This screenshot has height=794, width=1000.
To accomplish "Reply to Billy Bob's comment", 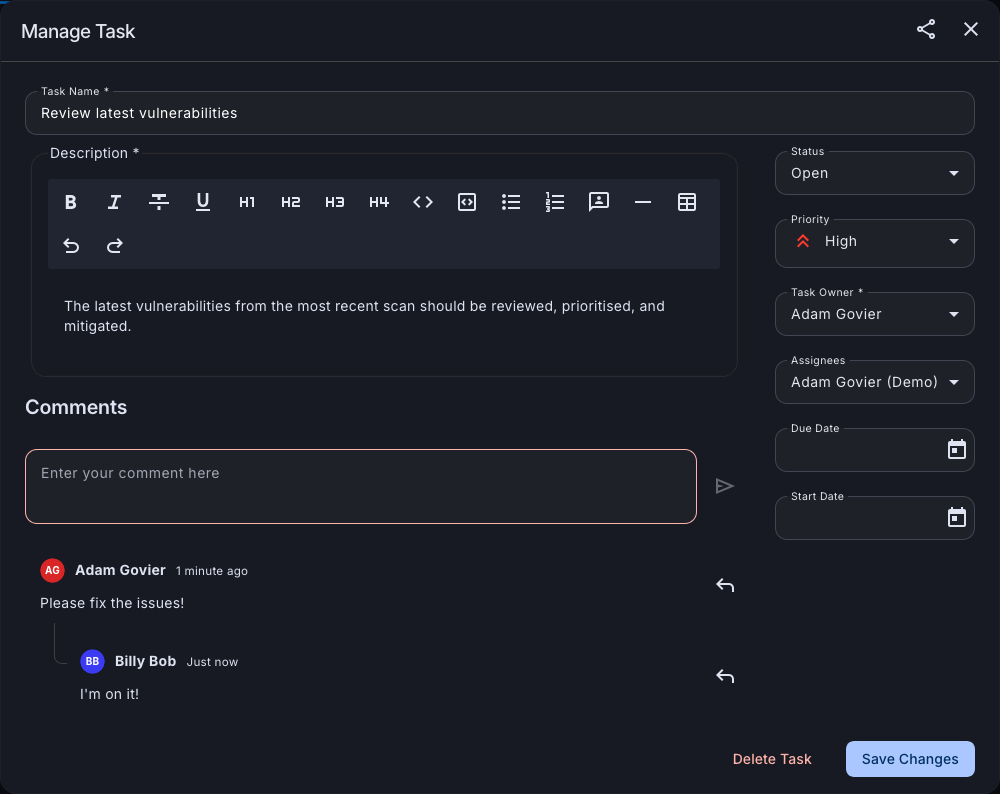I will coord(725,676).
